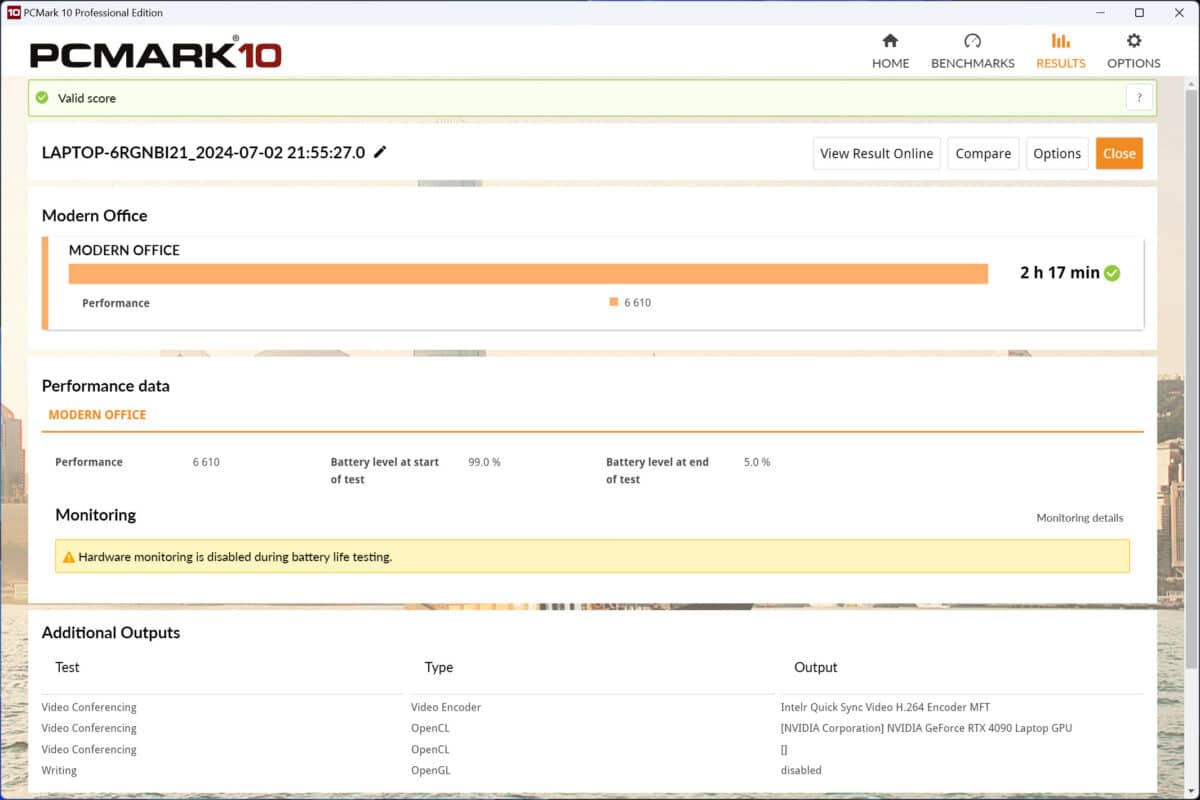This screenshot has width=1200, height=800.
Task: Click the orange Modern Office result bar
Action: tap(528, 274)
